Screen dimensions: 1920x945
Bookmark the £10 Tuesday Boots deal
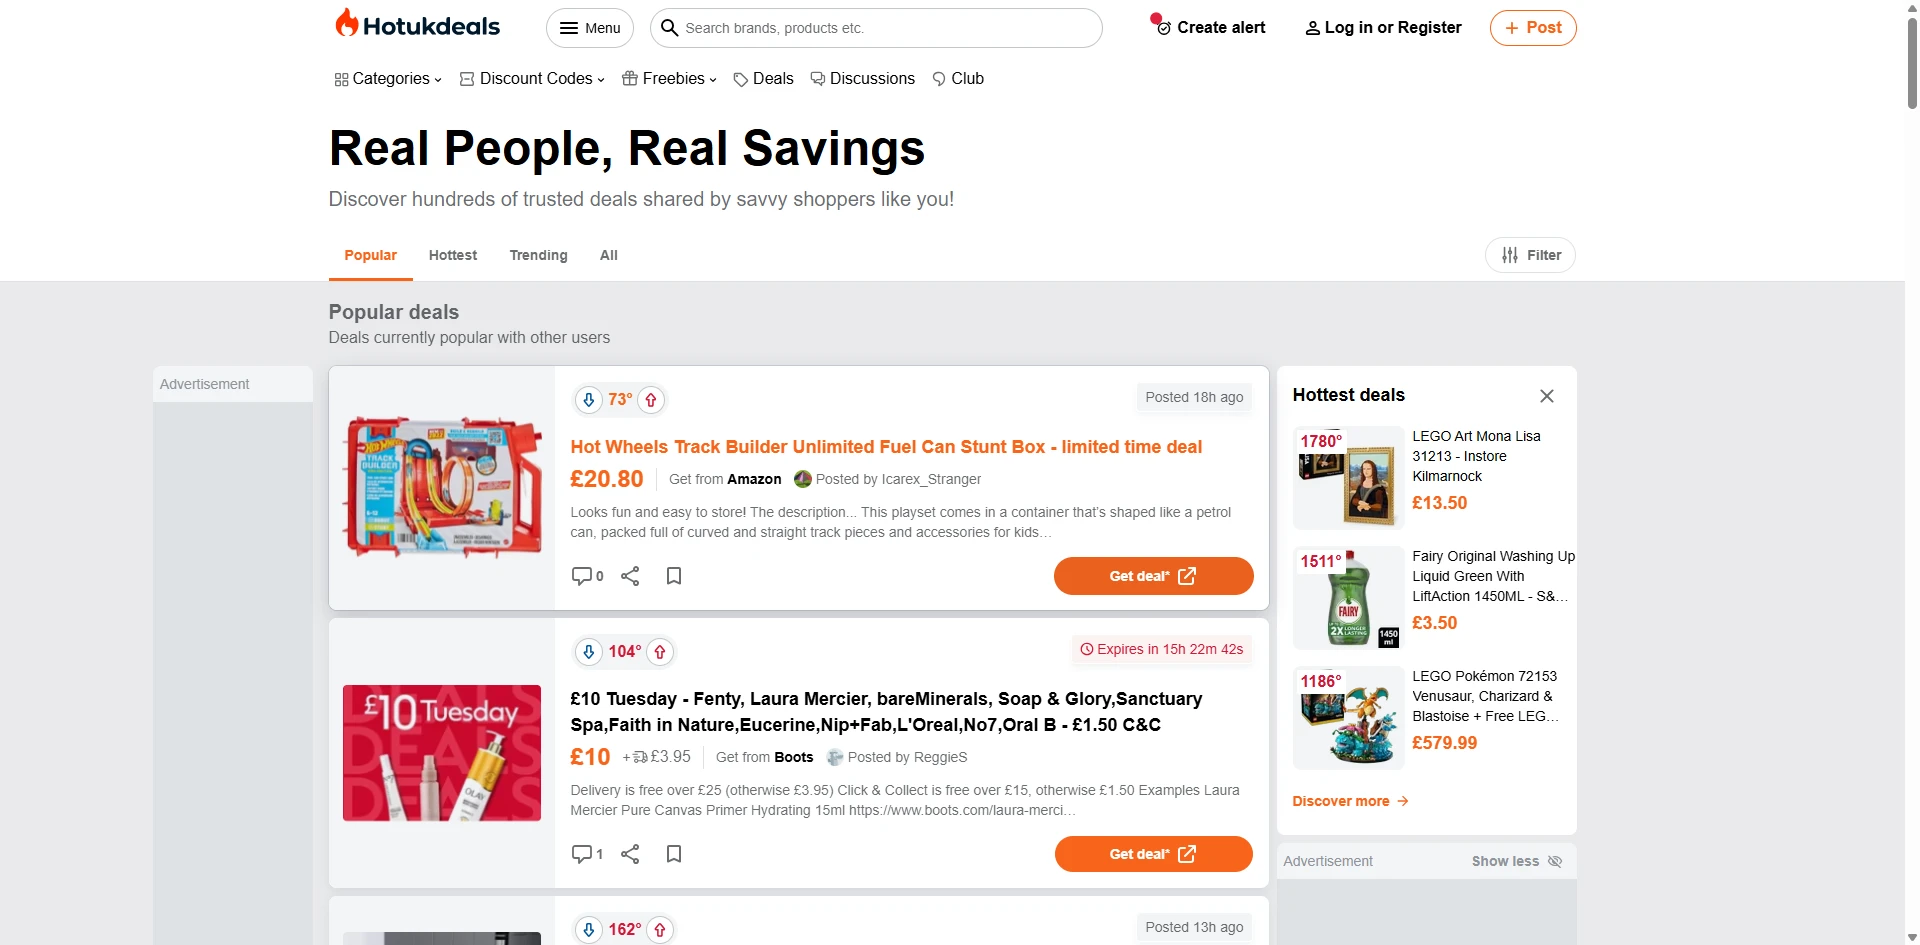coord(674,854)
